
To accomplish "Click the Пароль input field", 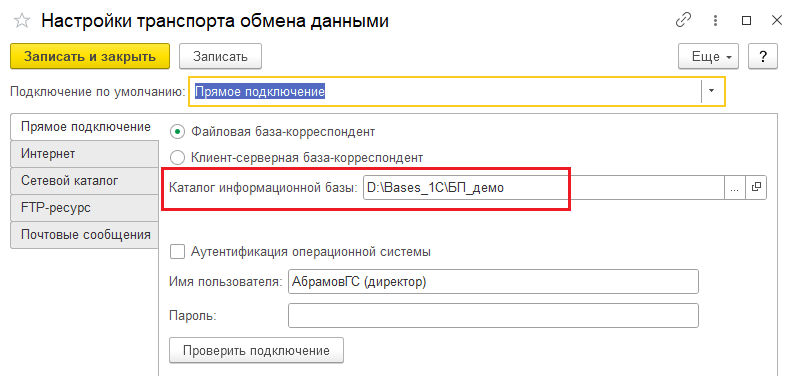I will pos(493,315).
